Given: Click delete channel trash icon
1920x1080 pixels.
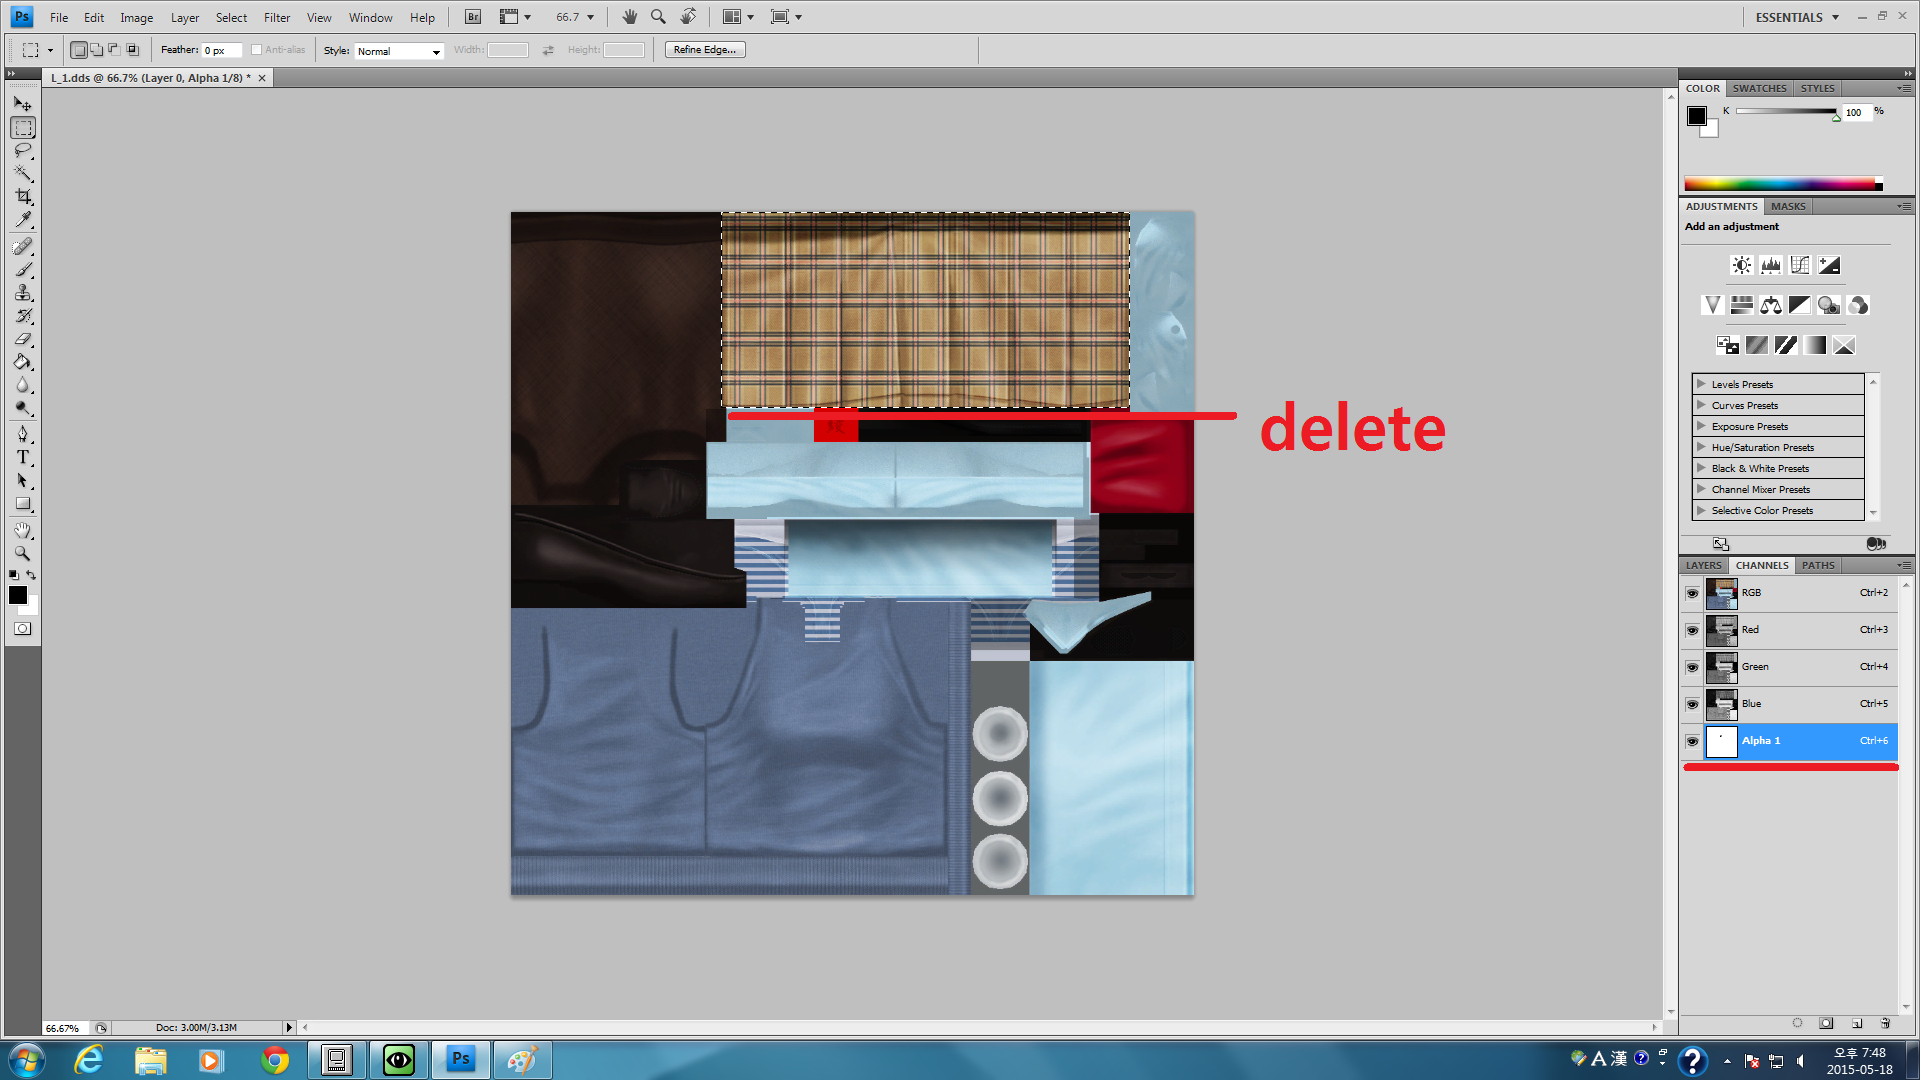Looking at the screenshot, I should [x=1885, y=1023].
